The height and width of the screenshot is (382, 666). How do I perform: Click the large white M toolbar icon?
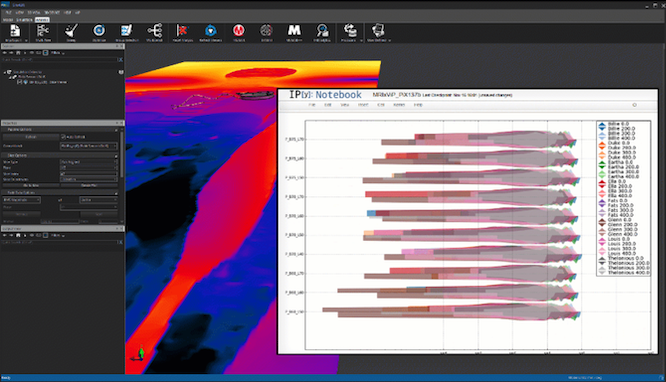[x=294, y=30]
